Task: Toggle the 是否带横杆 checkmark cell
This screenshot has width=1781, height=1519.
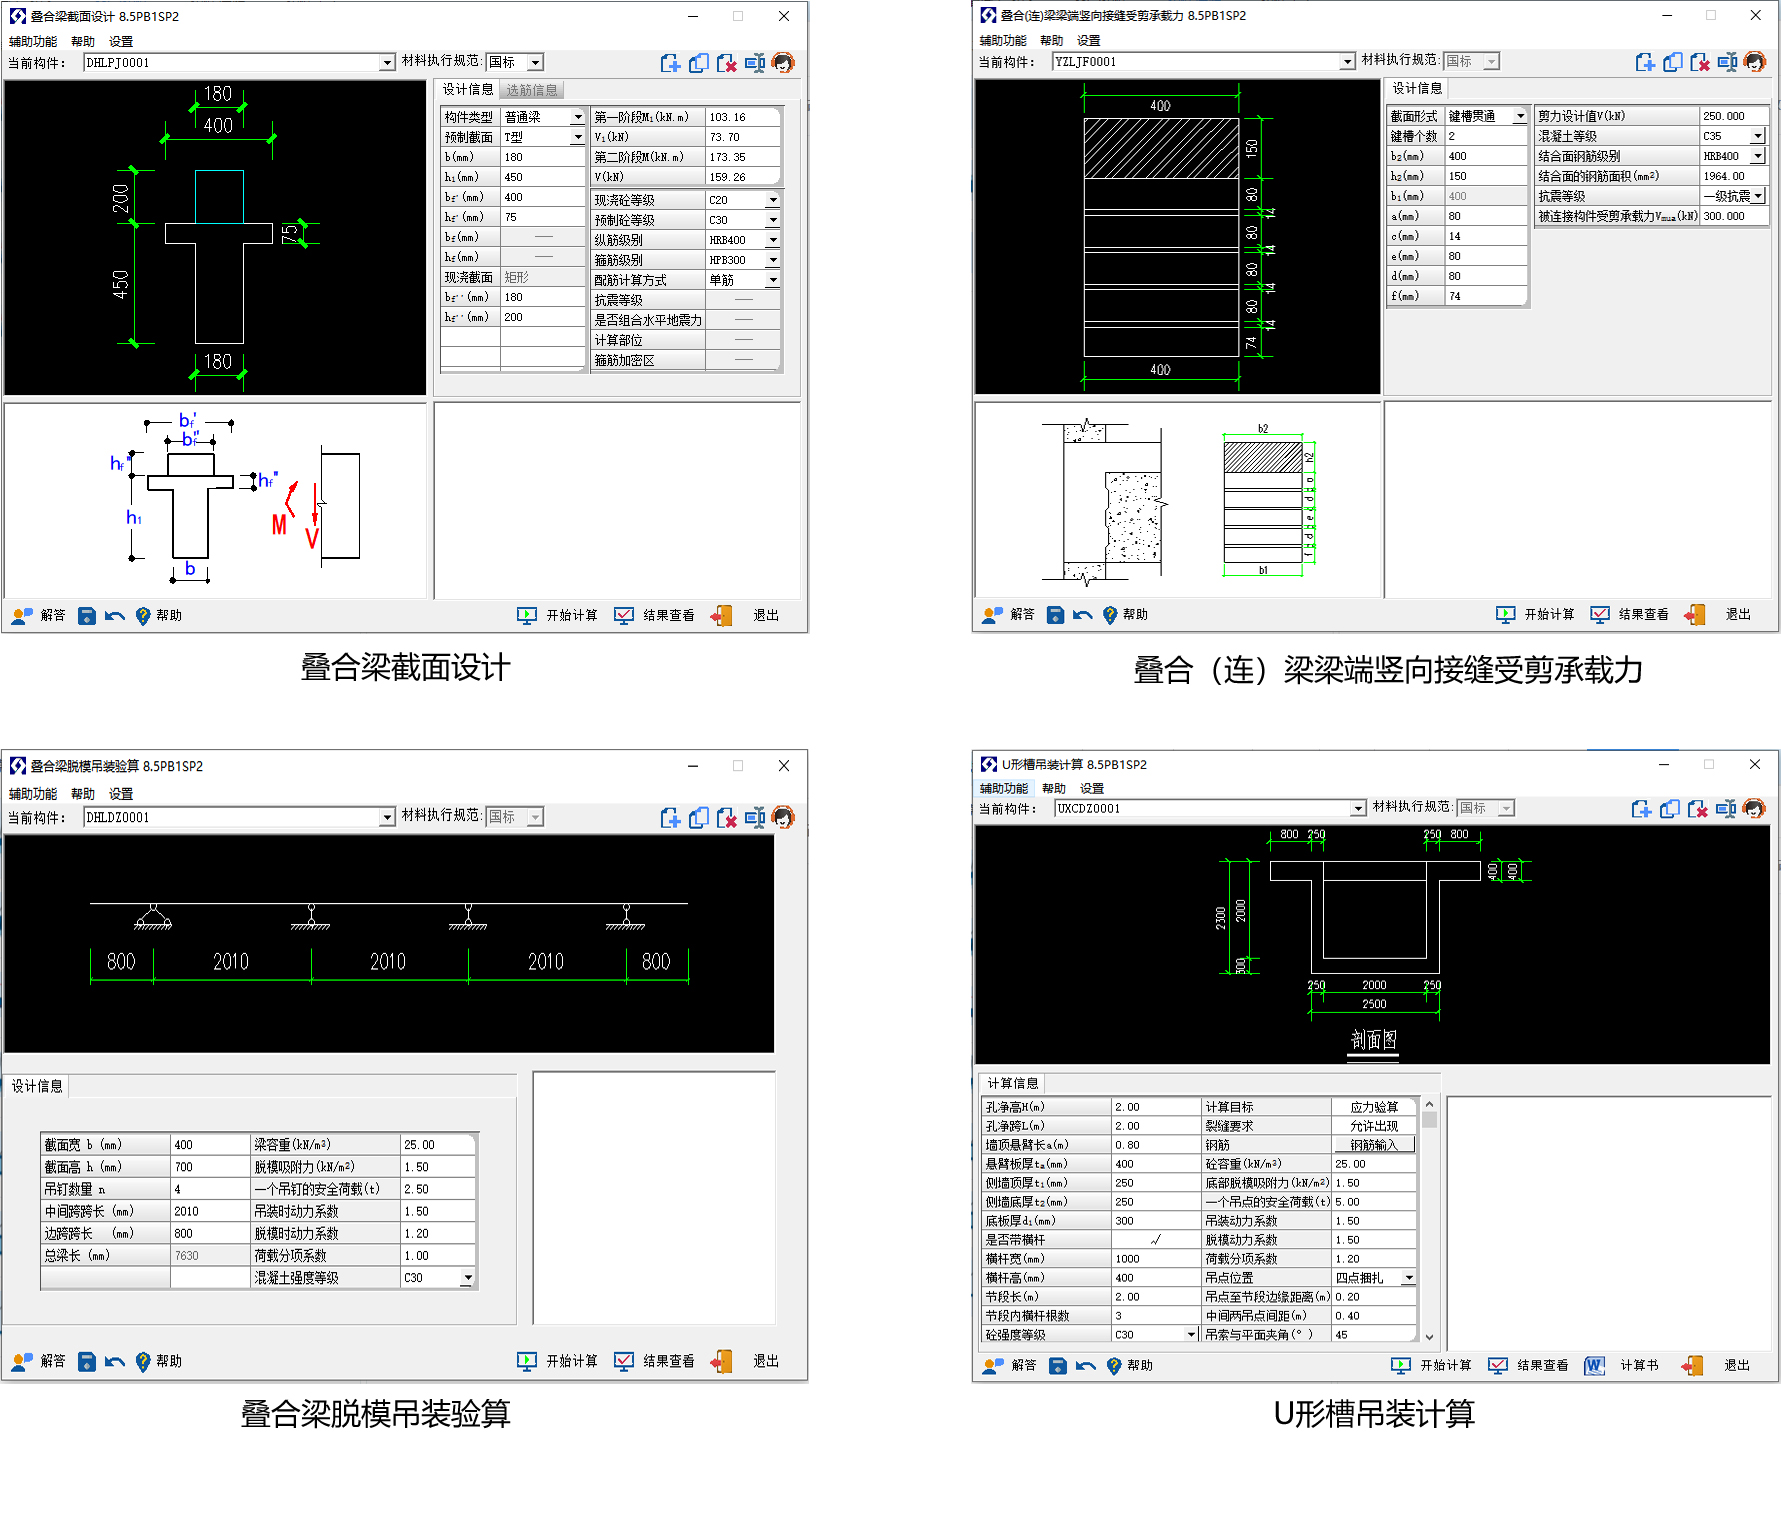Action: (1155, 1240)
